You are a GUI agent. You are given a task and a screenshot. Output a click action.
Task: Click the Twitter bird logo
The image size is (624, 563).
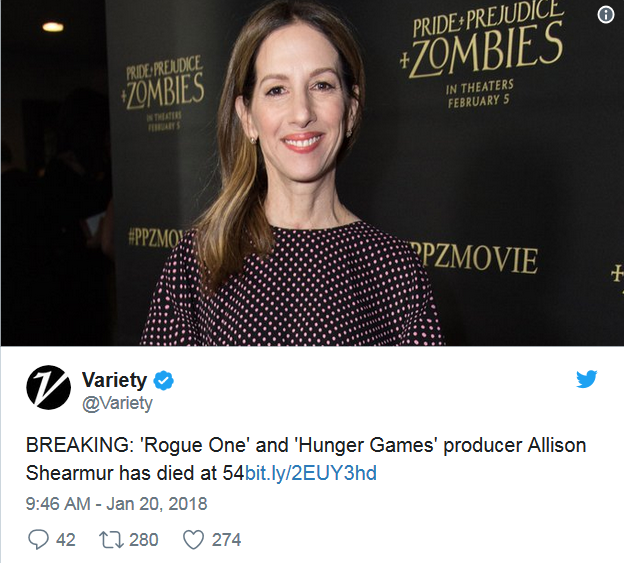(x=587, y=379)
